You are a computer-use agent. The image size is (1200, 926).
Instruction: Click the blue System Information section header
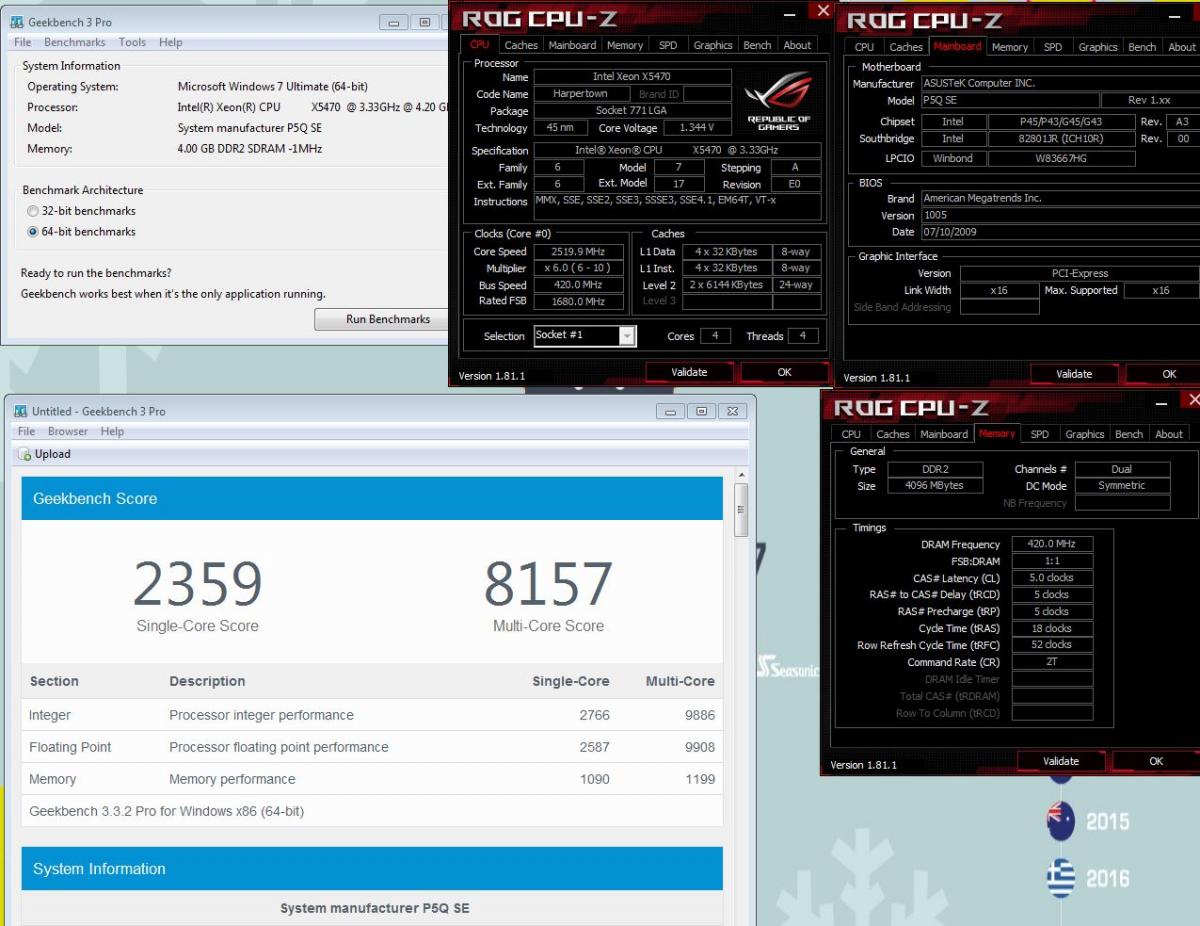coord(372,869)
